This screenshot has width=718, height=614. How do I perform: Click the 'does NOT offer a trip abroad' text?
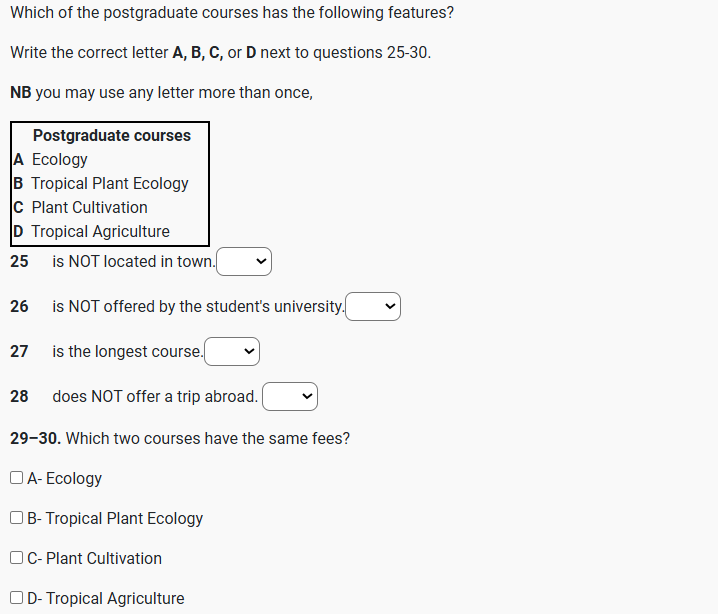click(155, 397)
